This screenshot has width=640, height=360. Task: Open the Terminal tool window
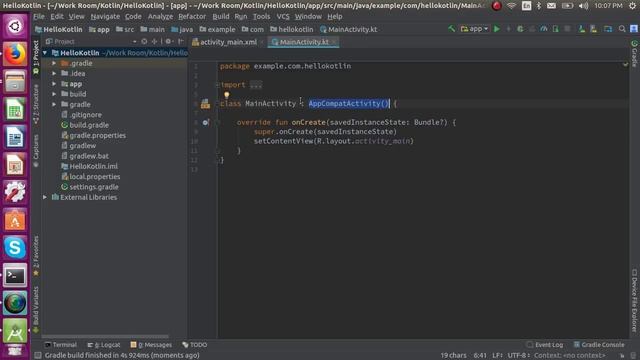click(x=61, y=345)
